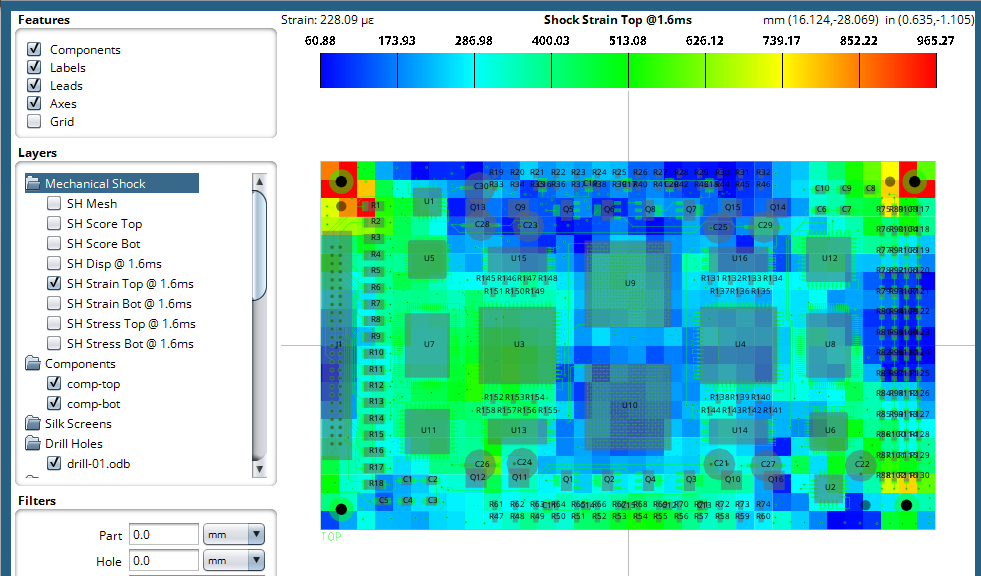This screenshot has height=576, width=981.
Task: Click the Drill Holes folder icon
Action: [x=33, y=443]
